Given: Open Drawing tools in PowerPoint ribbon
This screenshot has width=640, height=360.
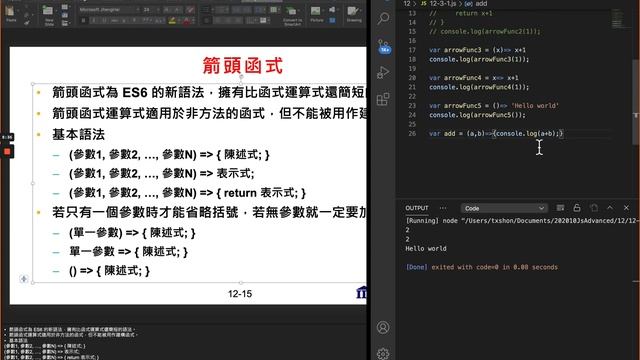Looking at the screenshot, I should (x=354, y=14).
